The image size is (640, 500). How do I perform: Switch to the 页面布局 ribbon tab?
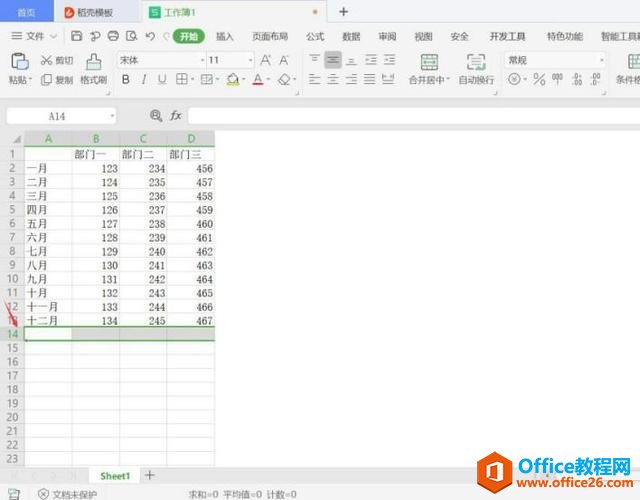tap(270, 37)
